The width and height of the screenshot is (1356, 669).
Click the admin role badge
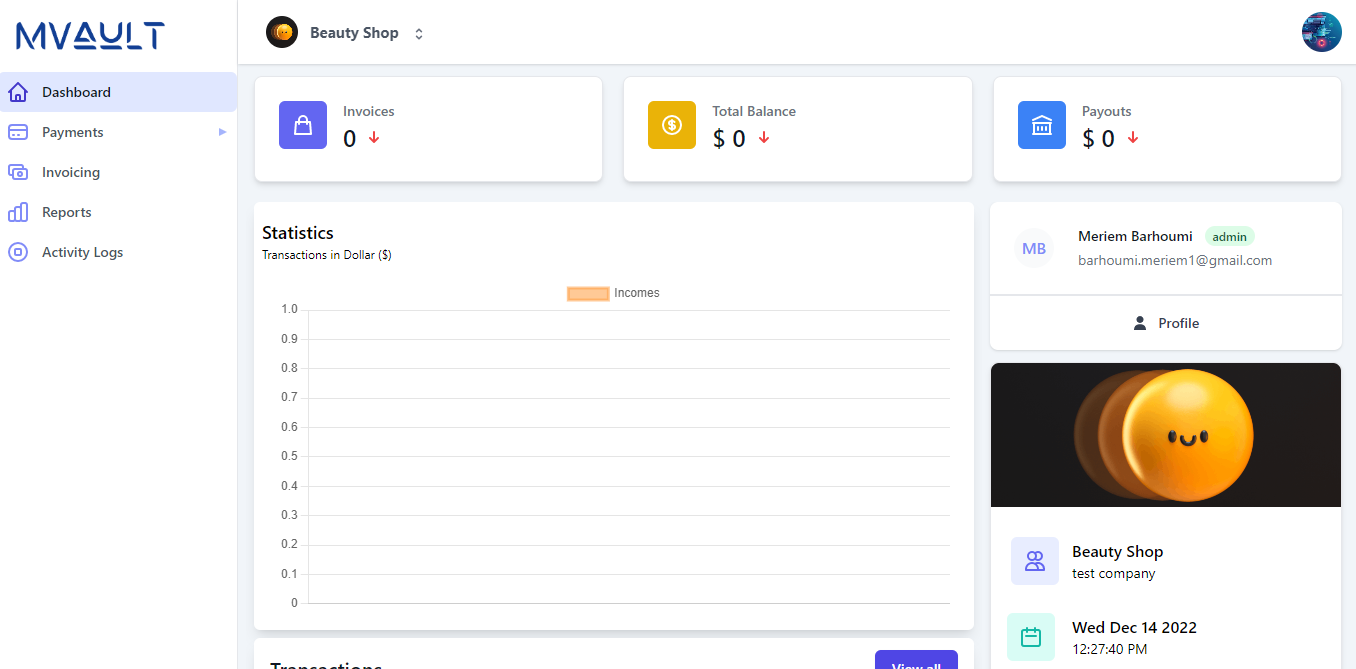1229,237
